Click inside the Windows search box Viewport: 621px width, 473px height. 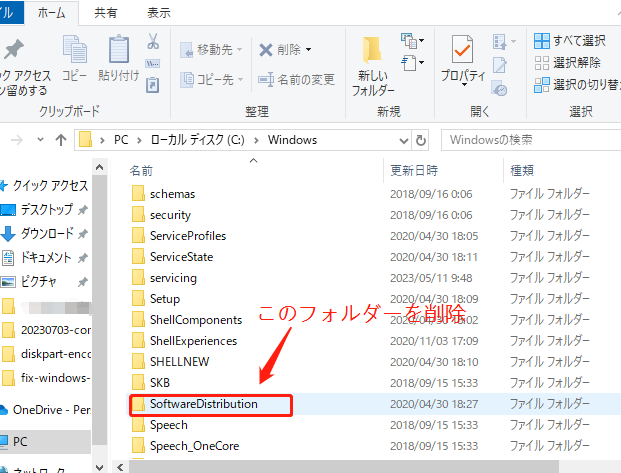click(x=531, y=140)
